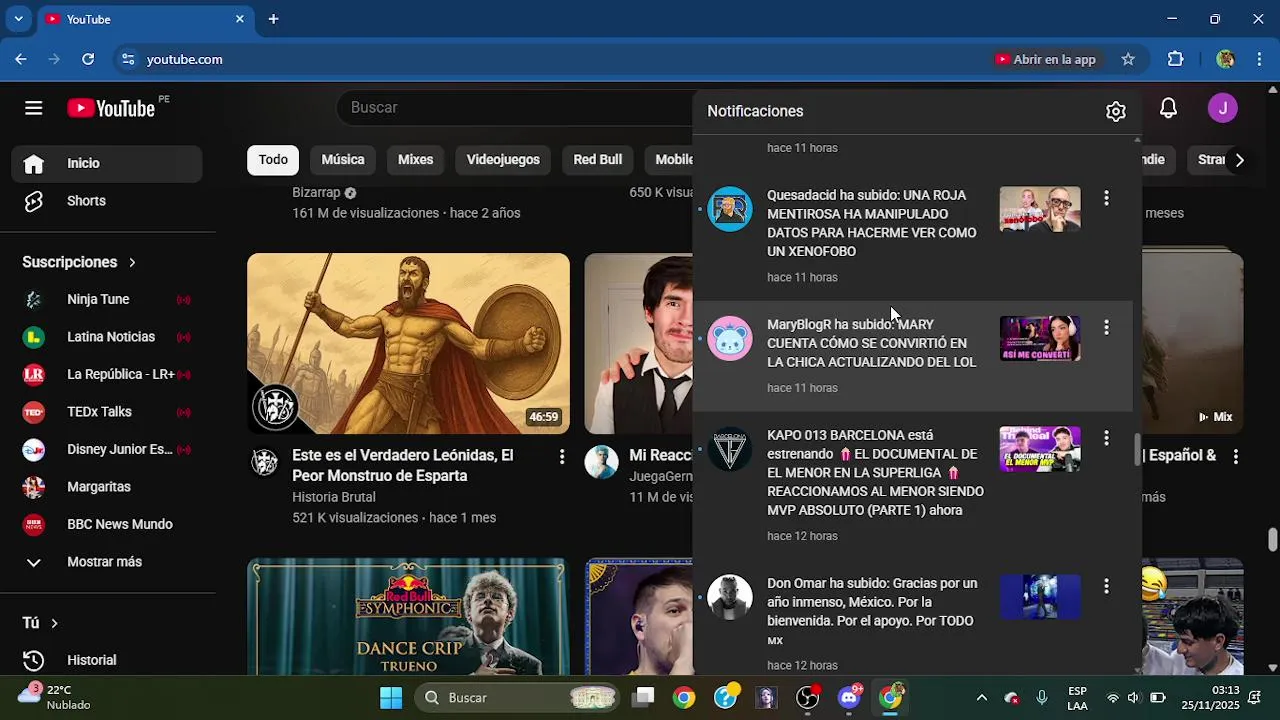Click the Don Omar channel avatar
The height and width of the screenshot is (720, 1280).
tap(730, 597)
